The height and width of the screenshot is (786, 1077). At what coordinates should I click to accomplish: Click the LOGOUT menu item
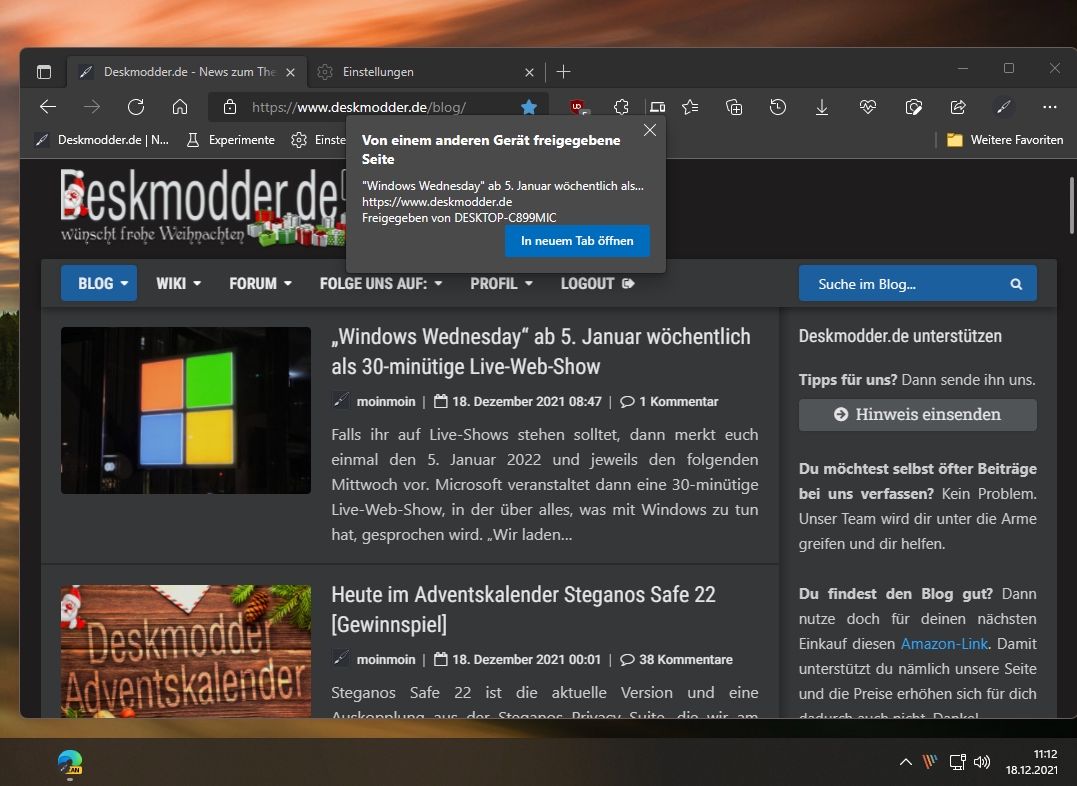click(x=598, y=283)
